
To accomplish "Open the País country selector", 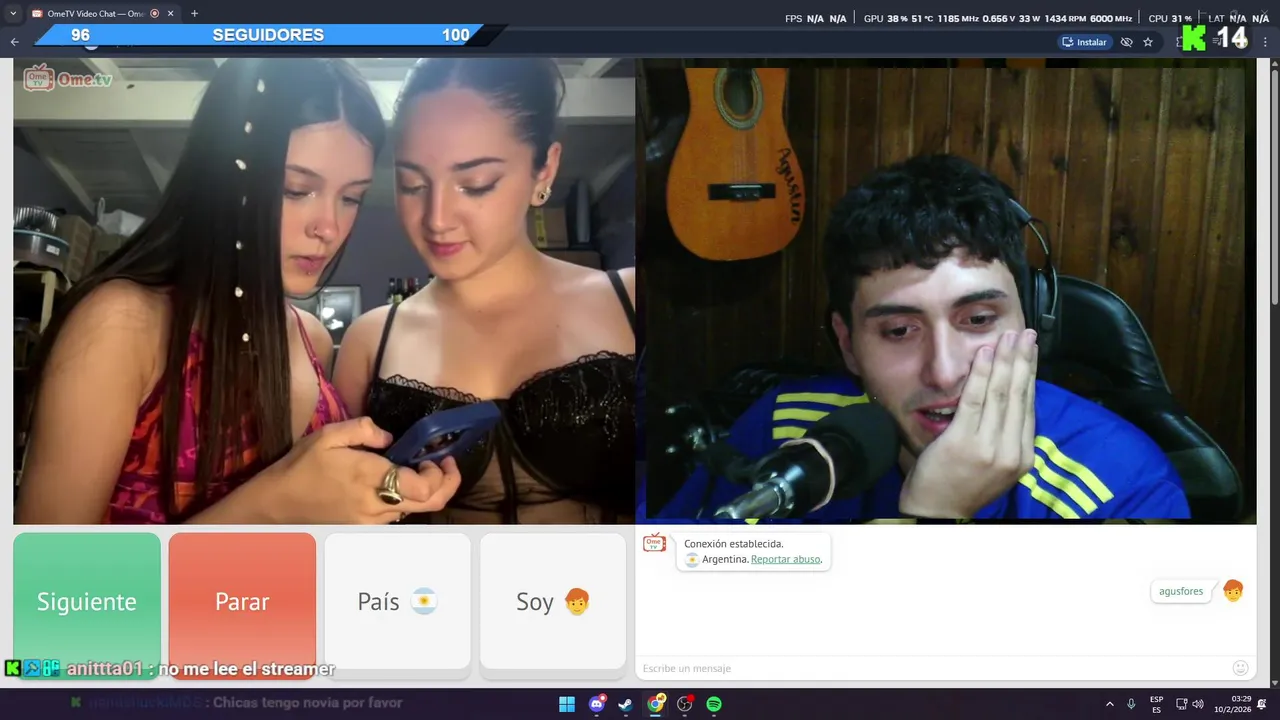I will coord(397,601).
